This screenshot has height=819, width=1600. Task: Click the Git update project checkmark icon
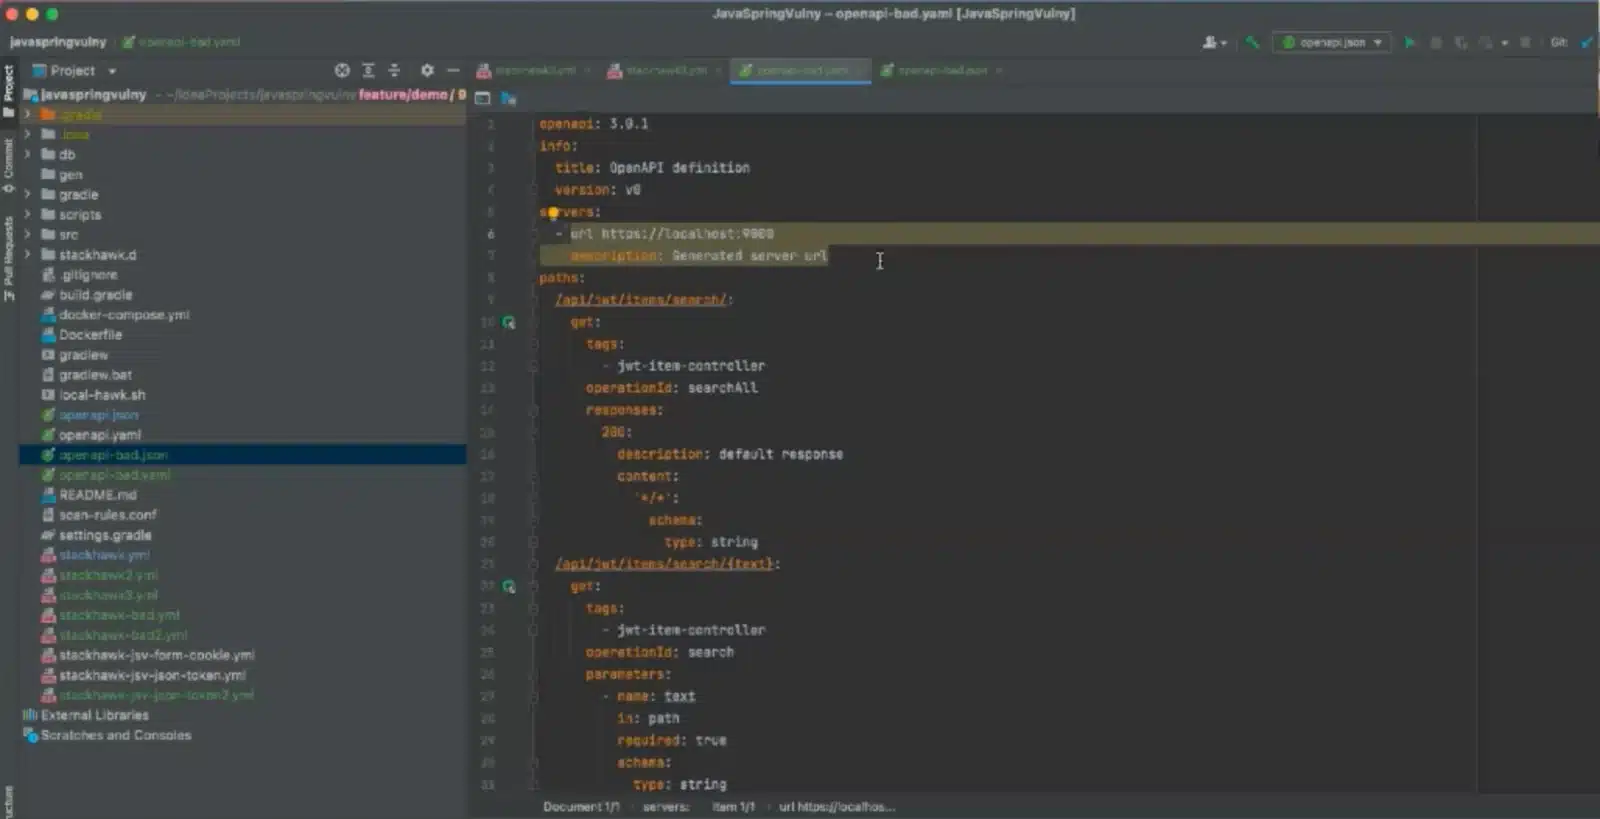click(x=1587, y=43)
